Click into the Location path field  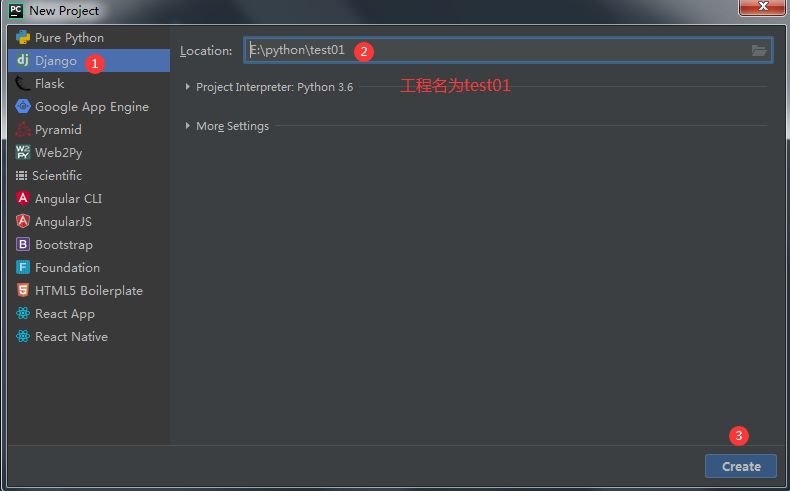coord(508,50)
